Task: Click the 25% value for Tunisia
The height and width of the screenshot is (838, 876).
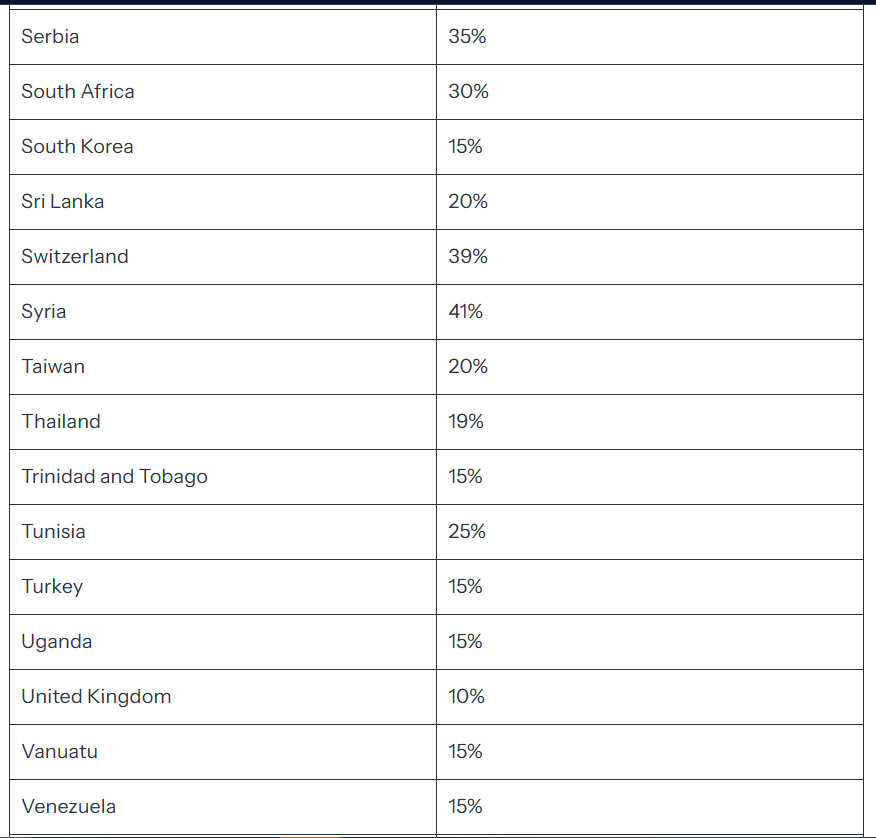Action: pyautogui.click(x=467, y=532)
